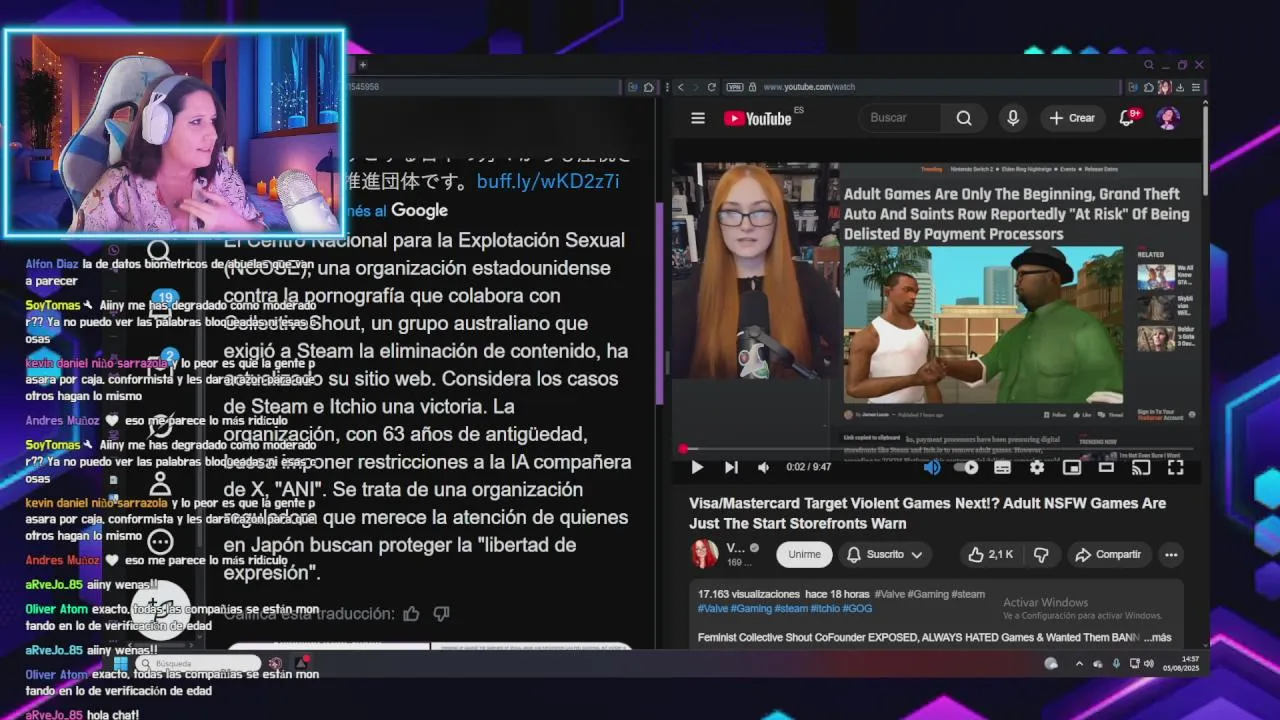Click the video title text
1280x720 pixels.
[x=927, y=513]
